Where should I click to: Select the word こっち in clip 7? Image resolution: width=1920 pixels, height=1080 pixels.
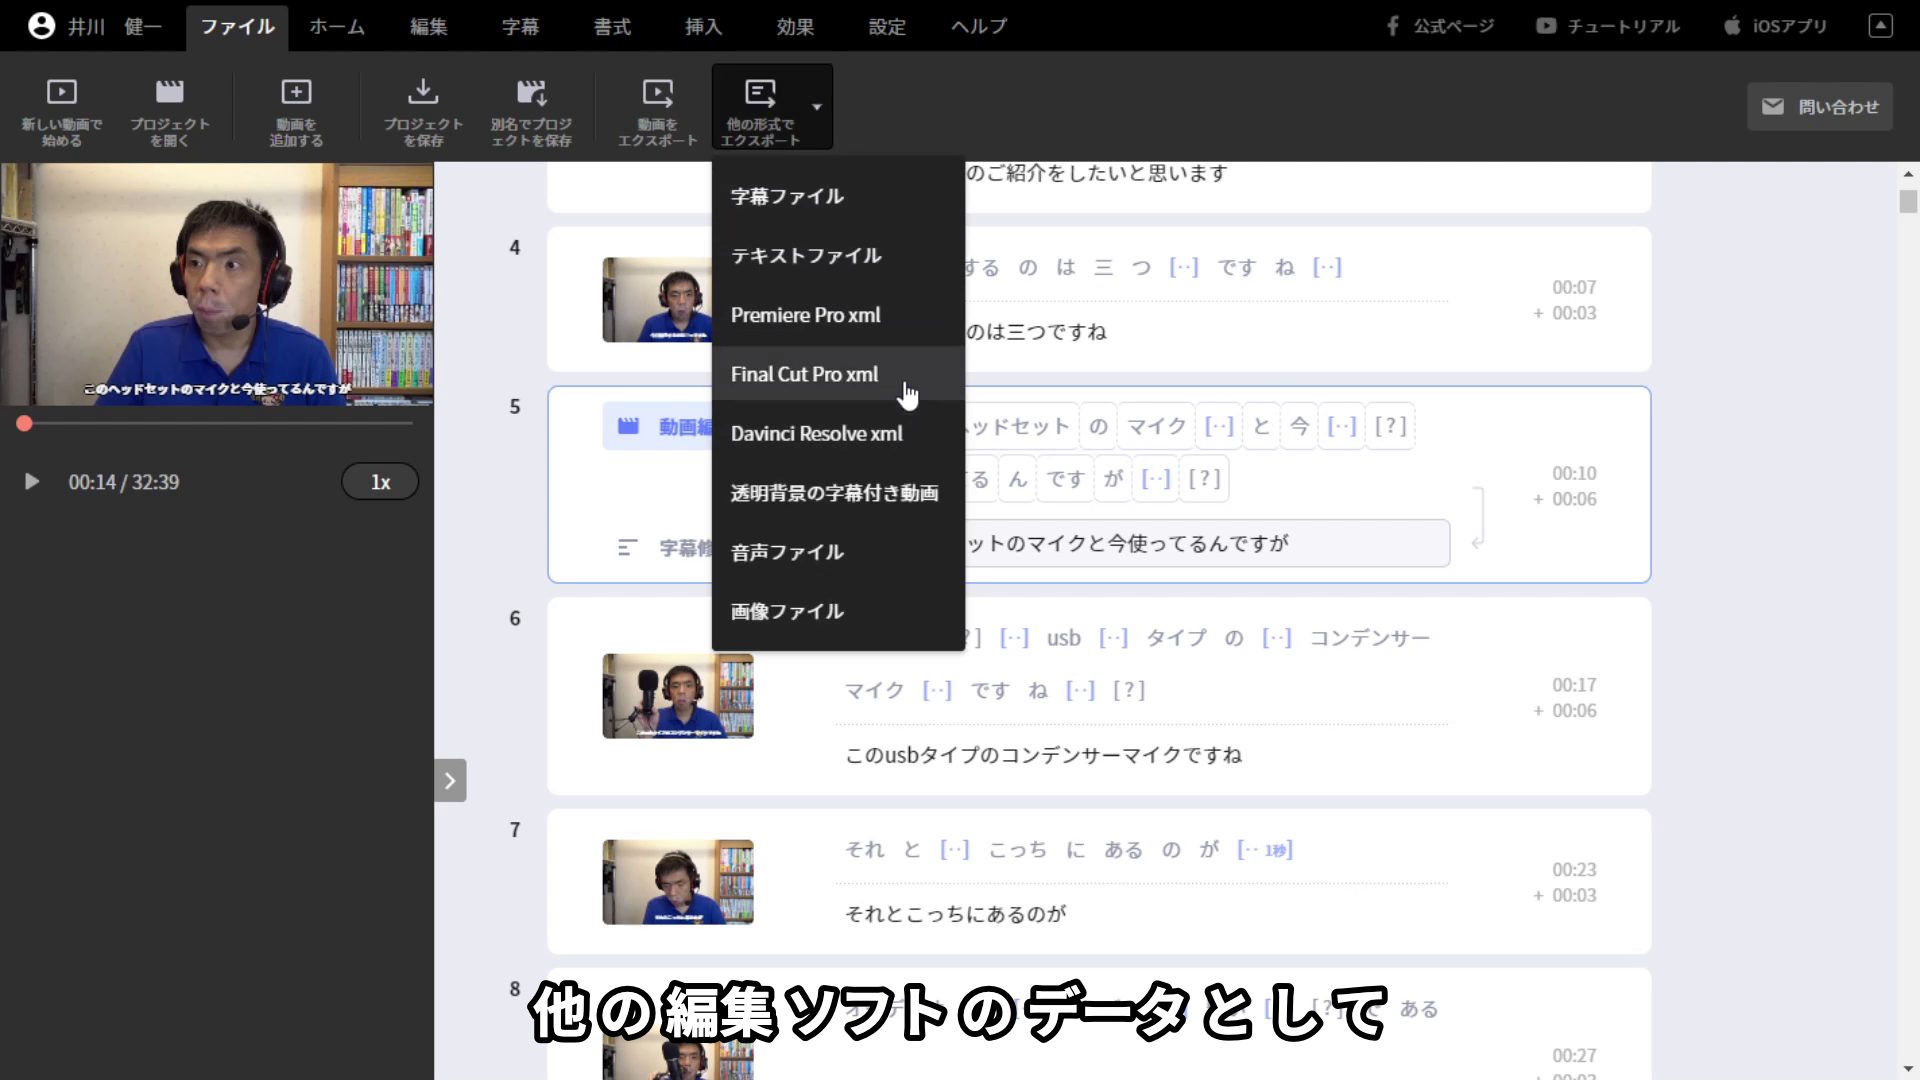pyautogui.click(x=1018, y=850)
